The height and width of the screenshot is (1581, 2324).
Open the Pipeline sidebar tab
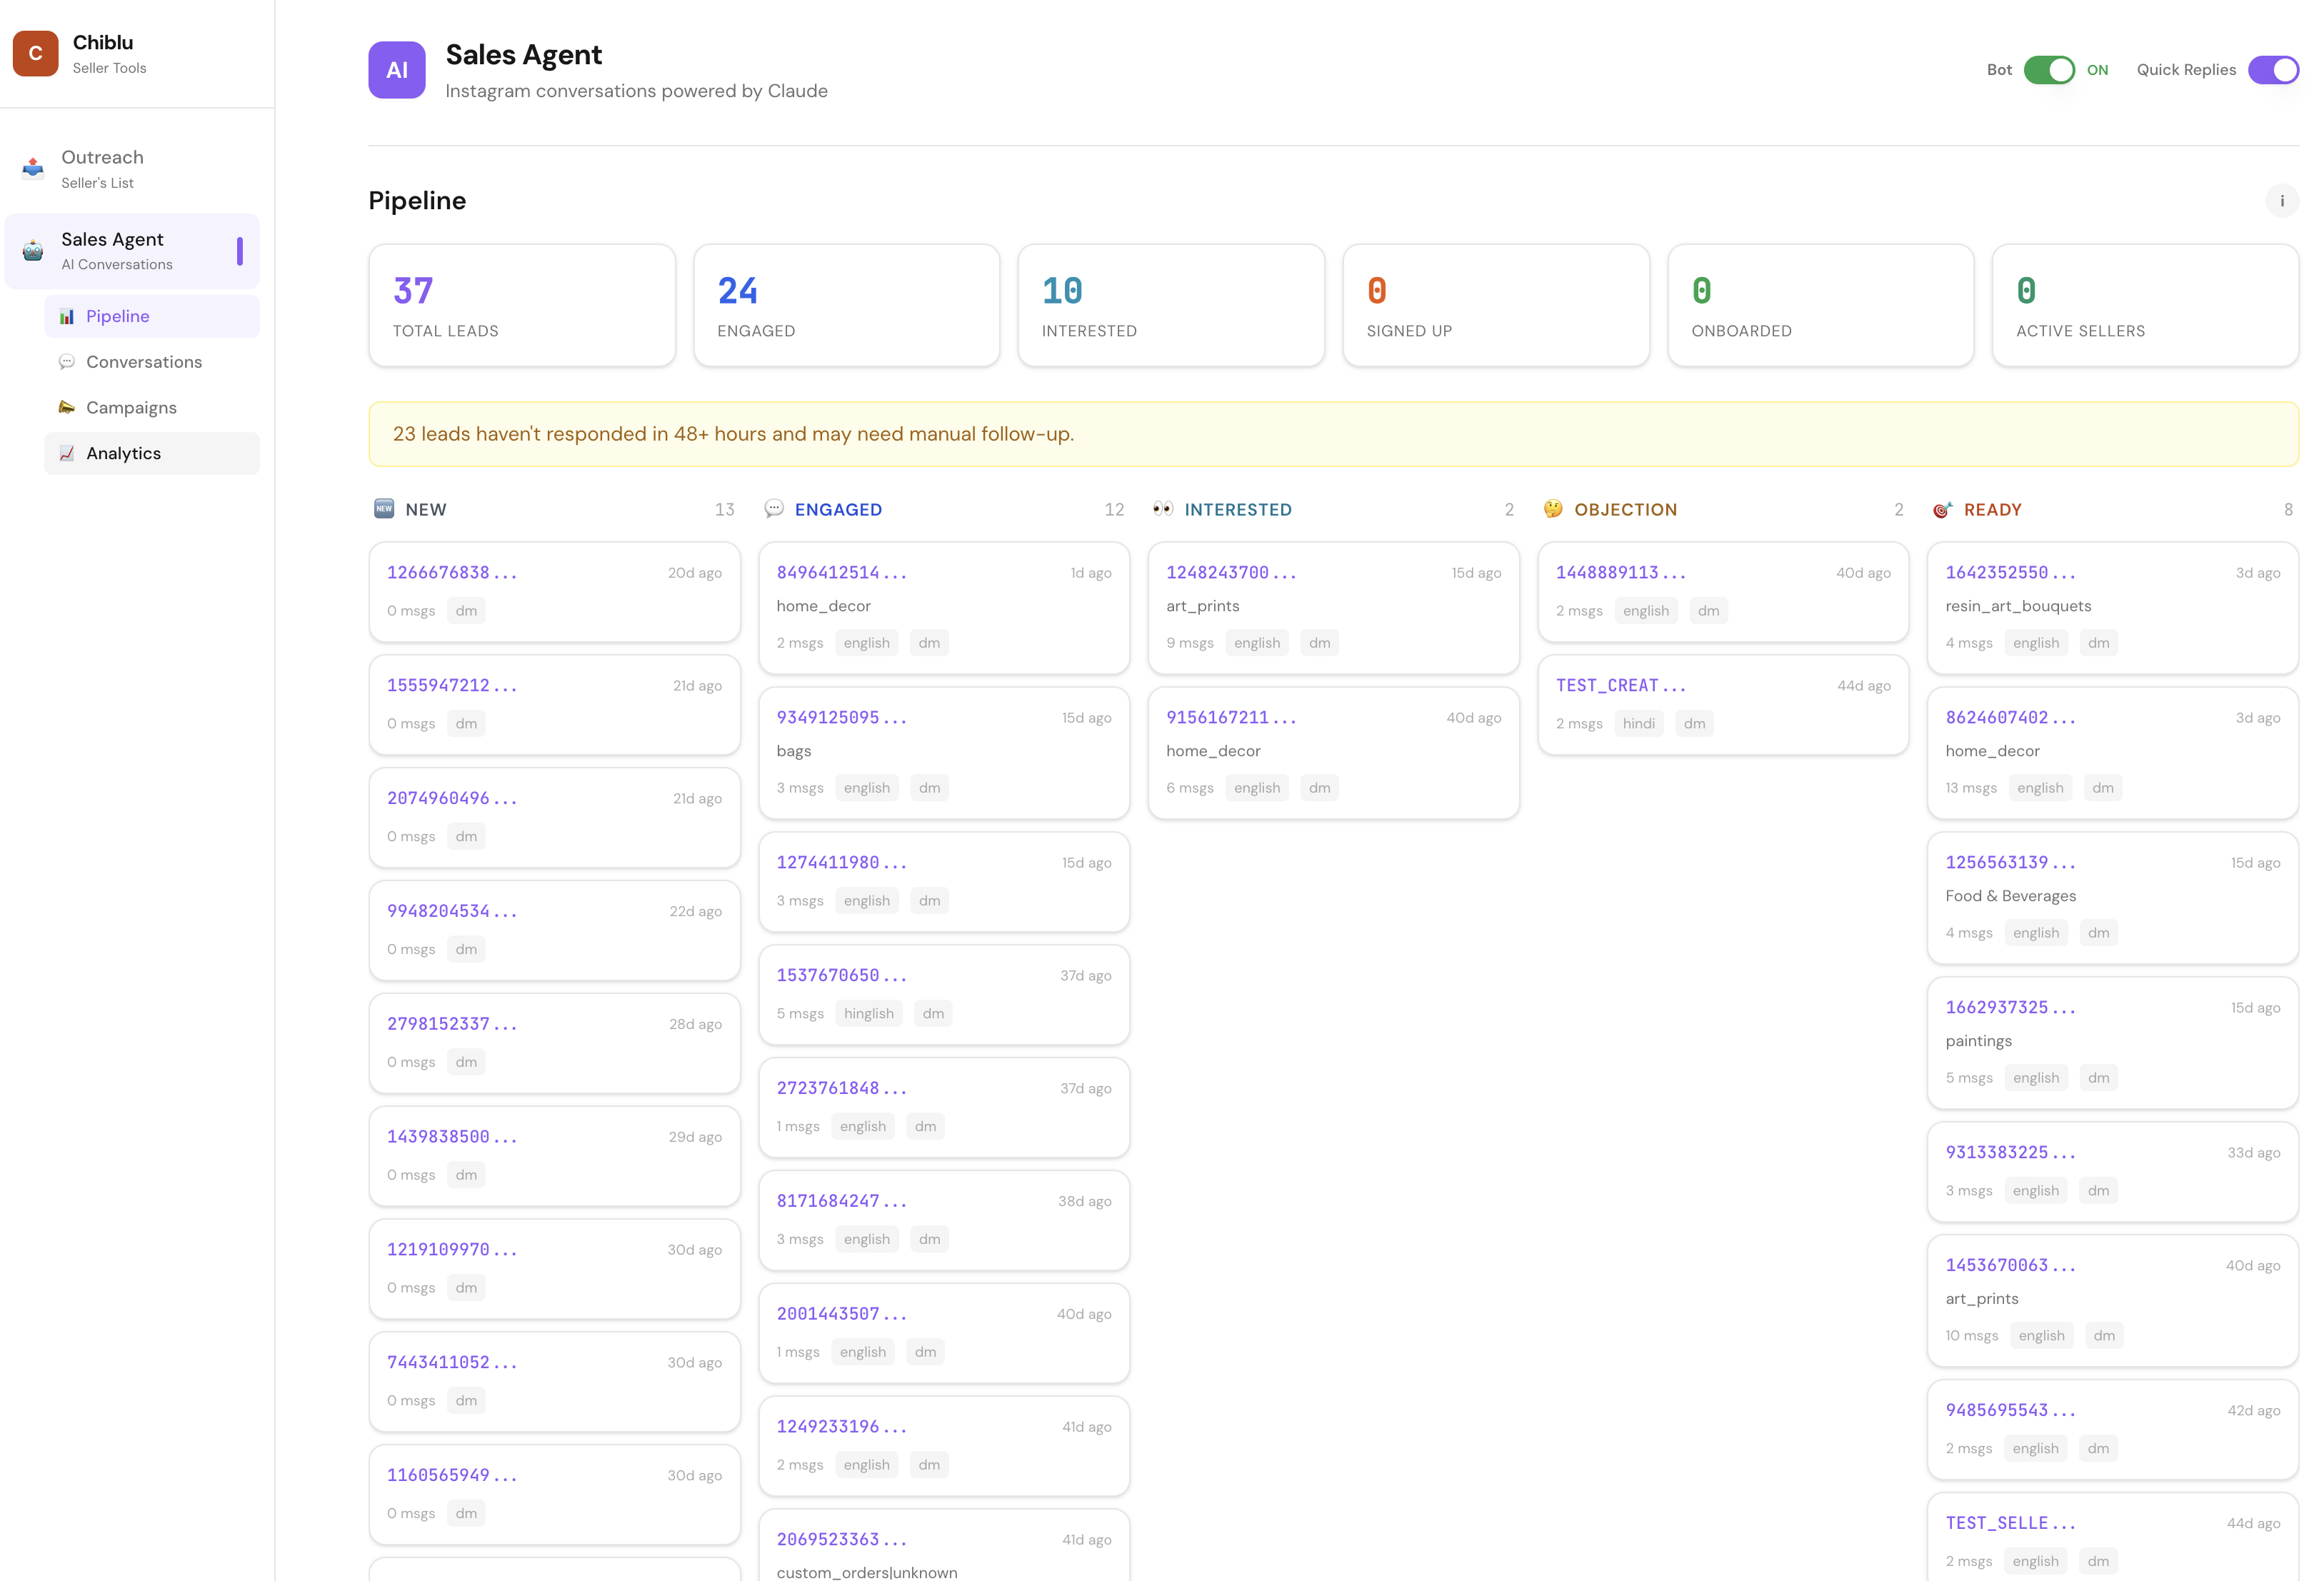pos(152,316)
